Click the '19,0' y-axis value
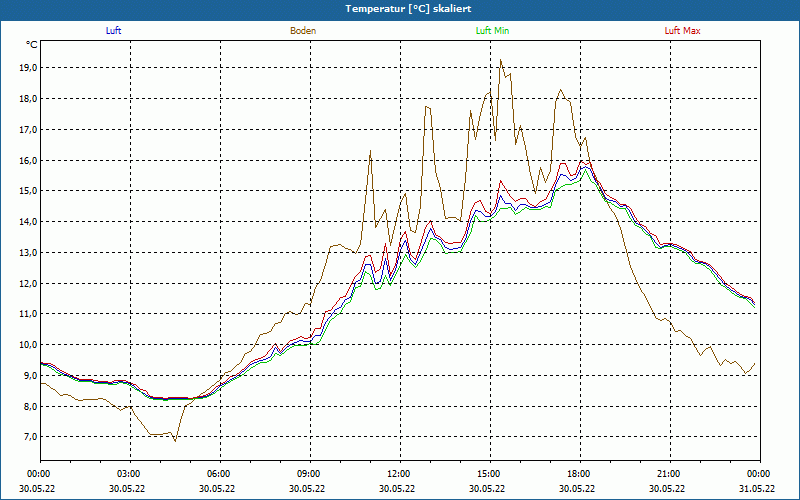This screenshot has height=500, width=800. (28, 68)
